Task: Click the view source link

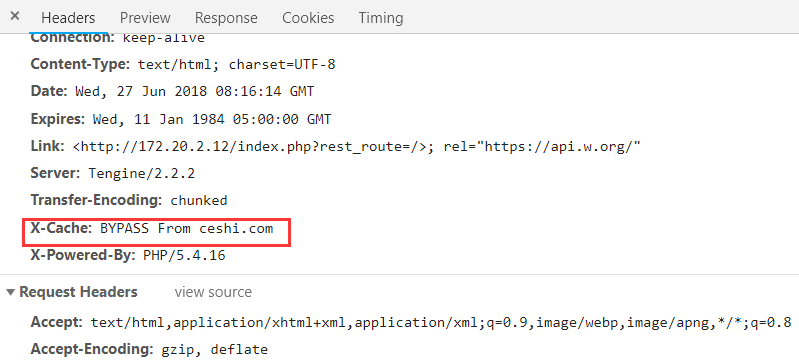Action: coord(213,292)
